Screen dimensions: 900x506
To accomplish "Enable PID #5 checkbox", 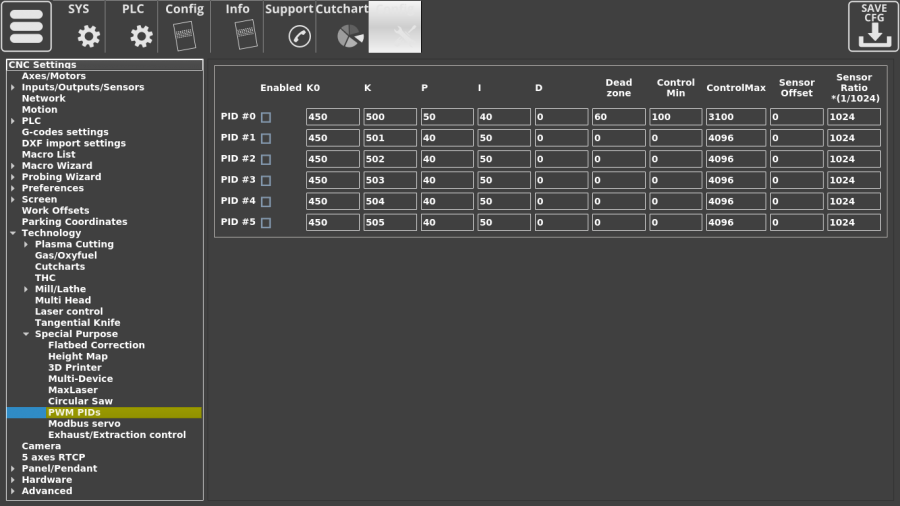I will pos(266,223).
